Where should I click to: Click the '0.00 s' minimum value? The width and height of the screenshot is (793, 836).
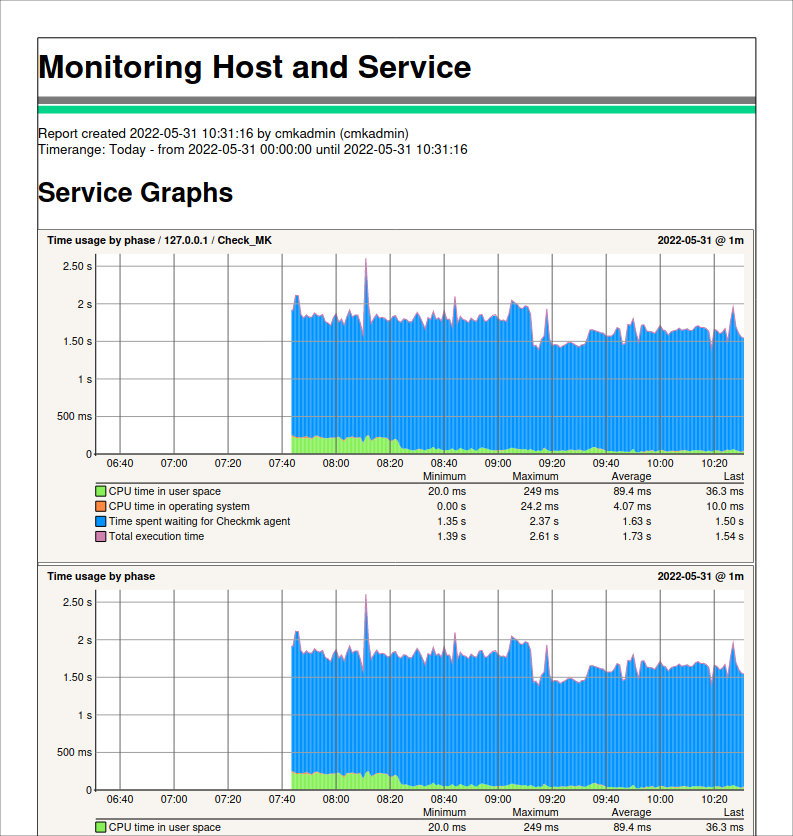coord(451,506)
